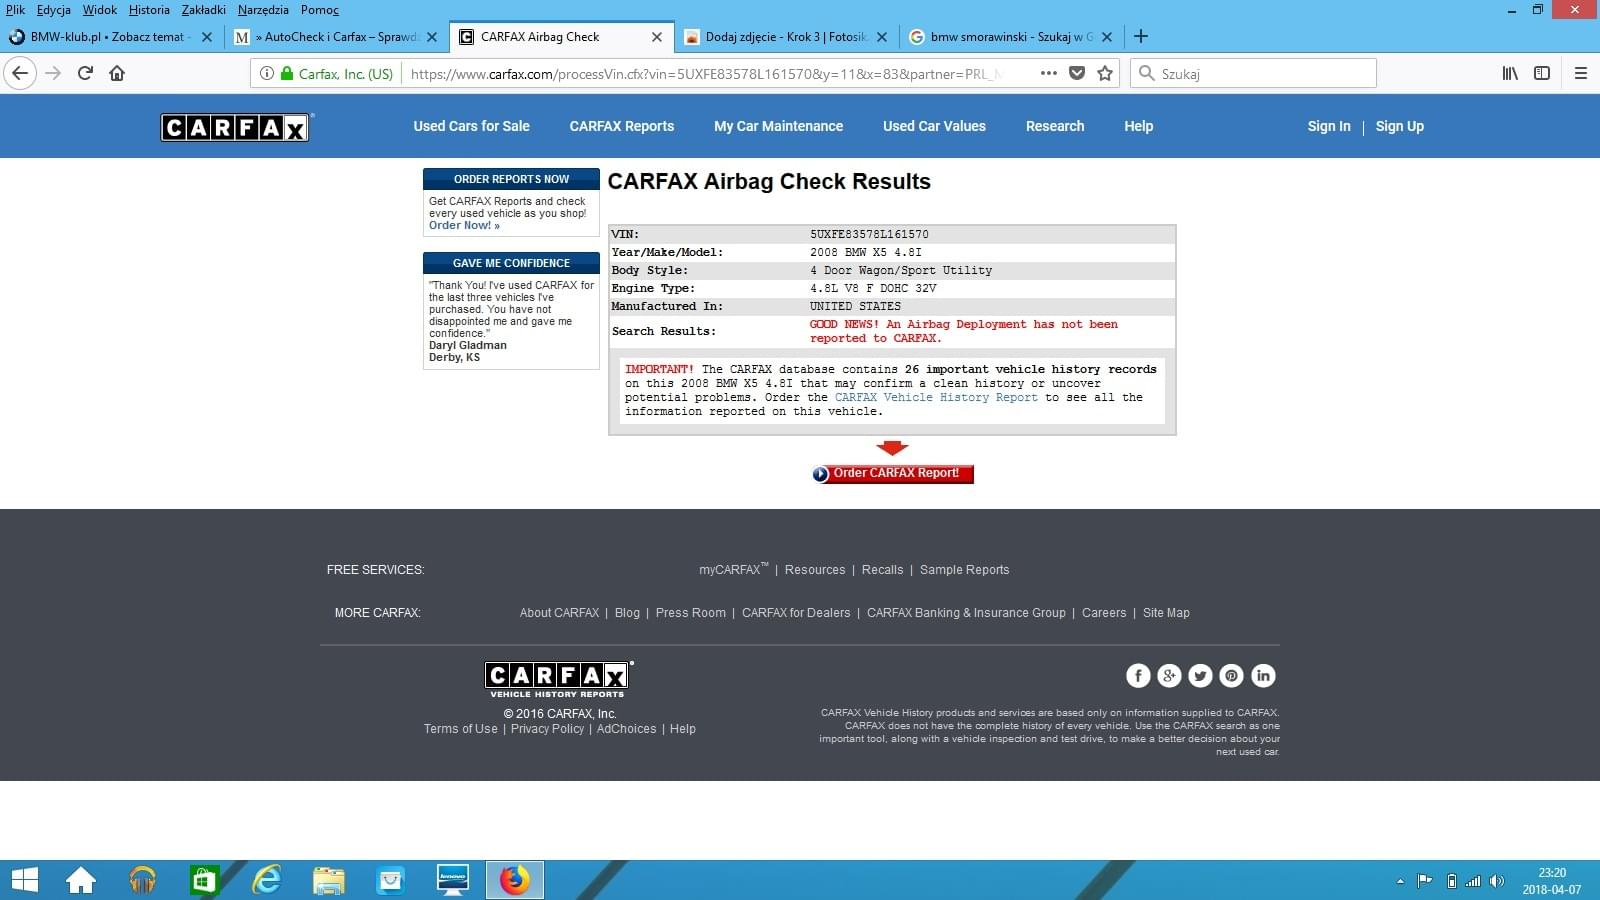This screenshot has height=900, width=1600.
Task: Click the Szukaj search field
Action: [x=1253, y=73]
